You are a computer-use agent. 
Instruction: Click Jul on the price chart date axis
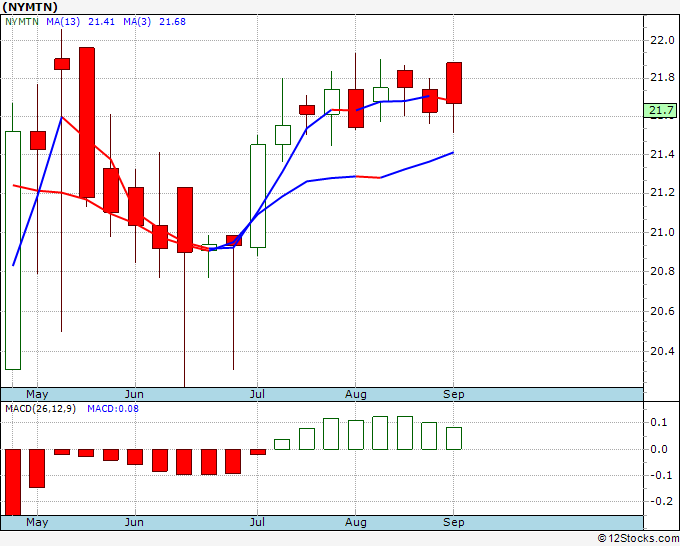[258, 394]
